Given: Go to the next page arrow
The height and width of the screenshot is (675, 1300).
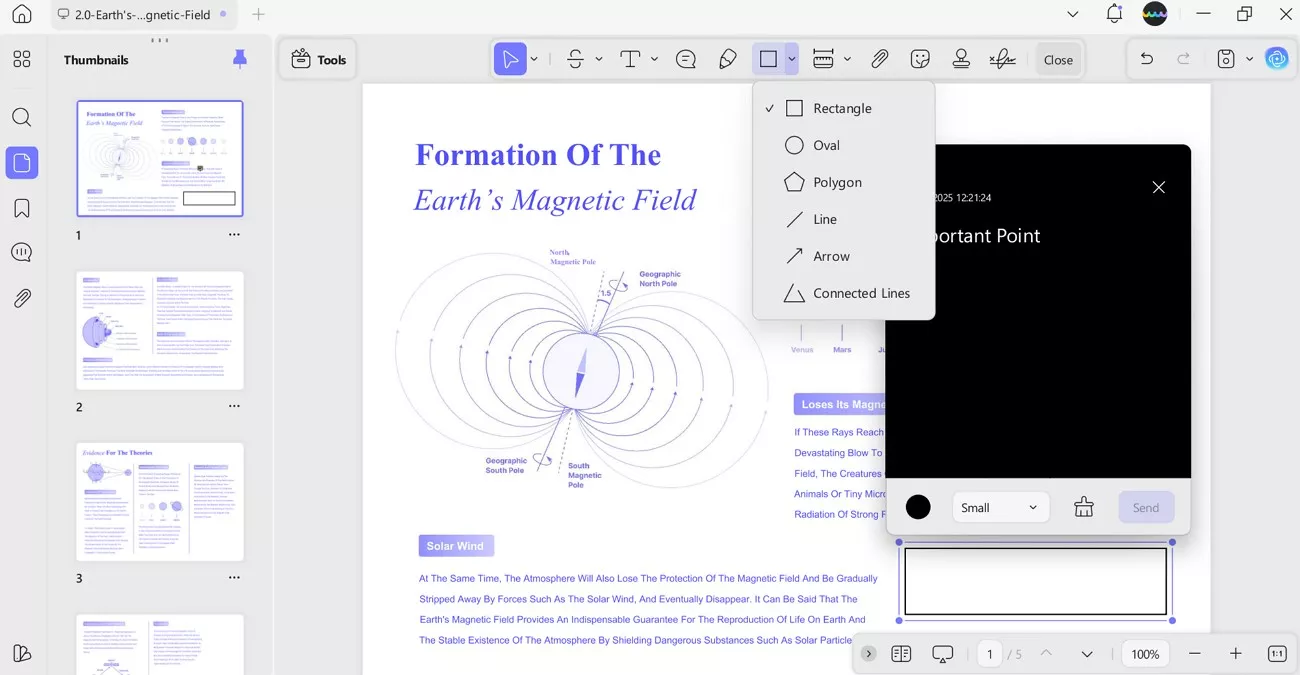Looking at the screenshot, I should tap(1087, 654).
